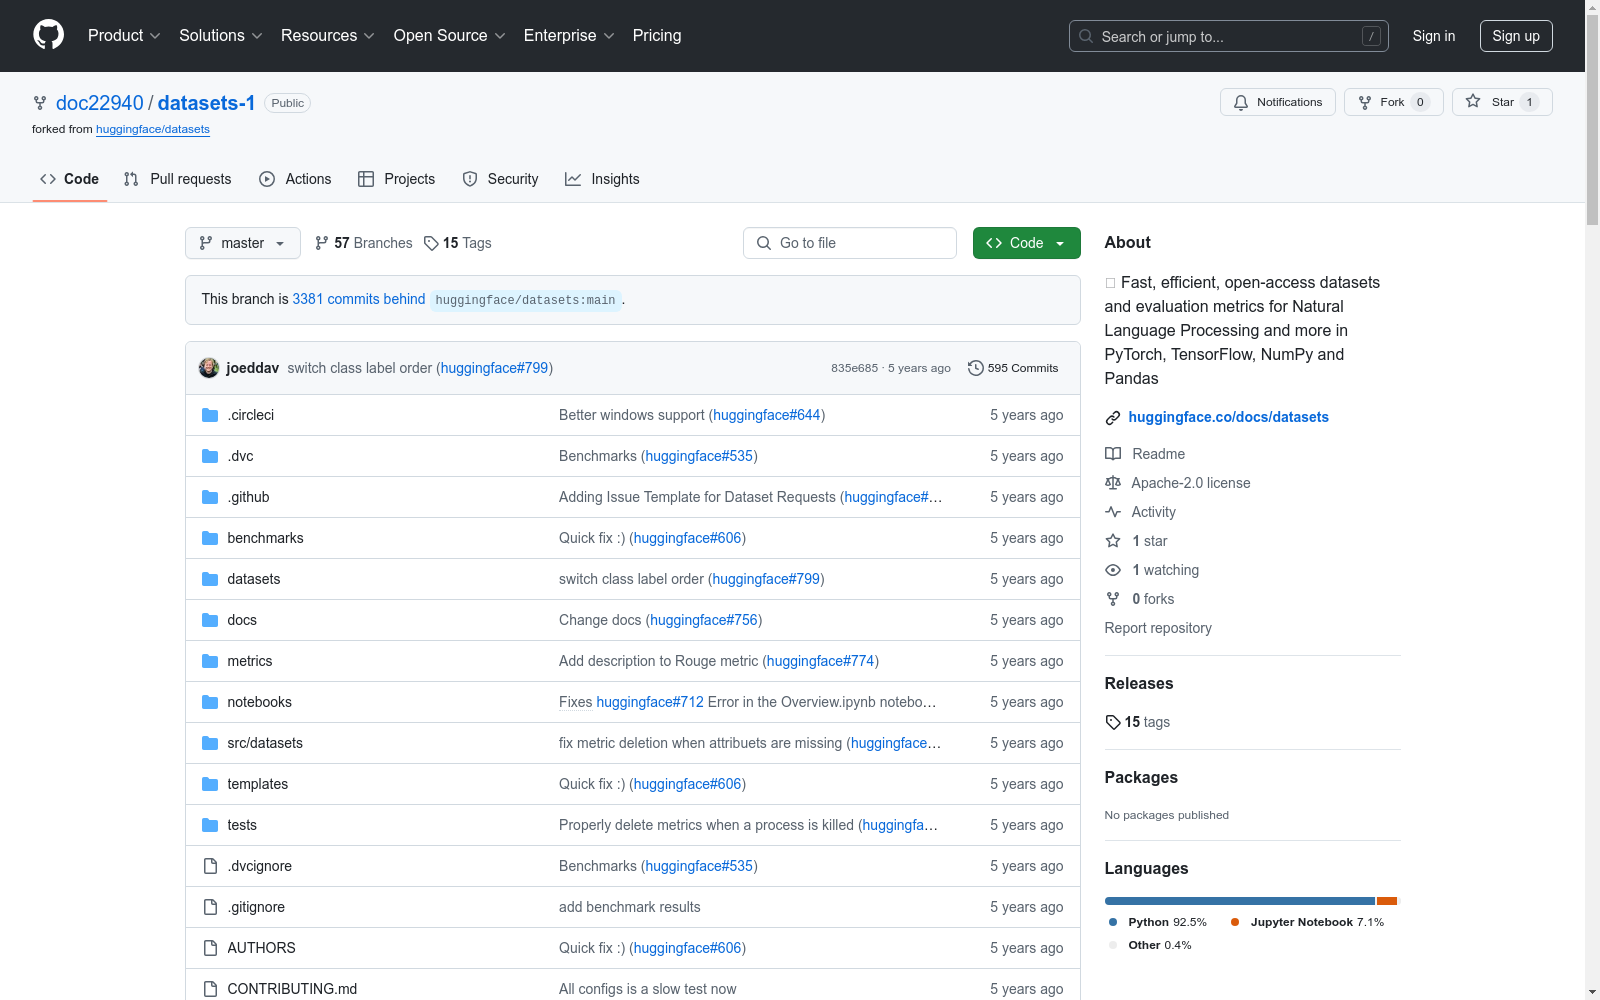
Task: Go to the Actions tab
Action: (295, 179)
